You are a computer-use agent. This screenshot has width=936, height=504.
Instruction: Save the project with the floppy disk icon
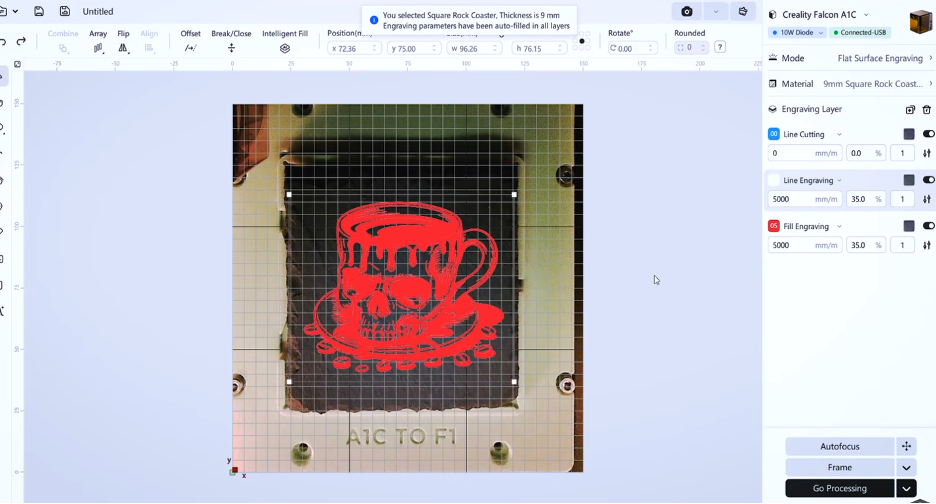(x=39, y=11)
